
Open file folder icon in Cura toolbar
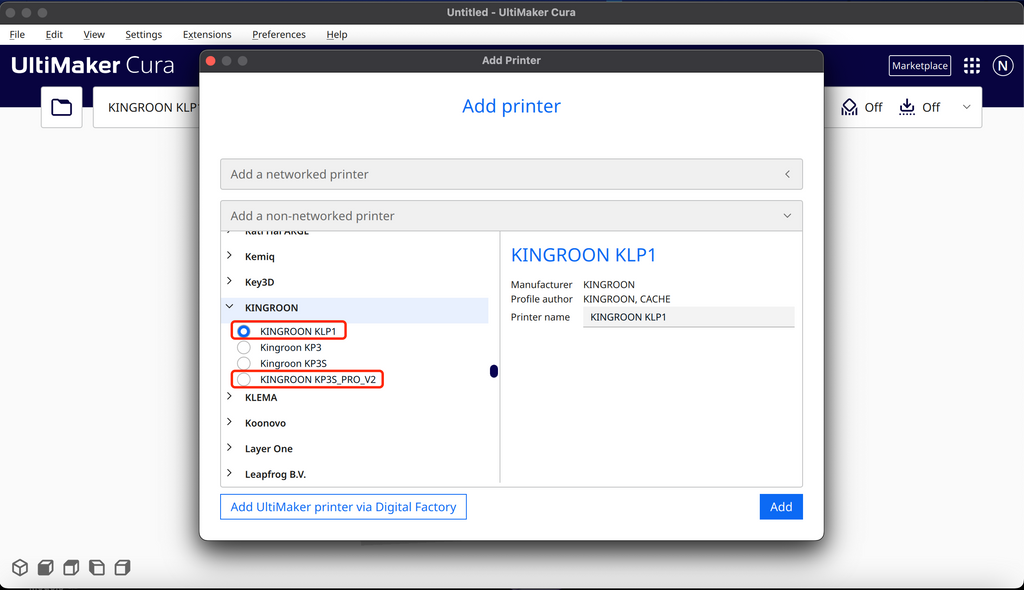tap(61, 107)
